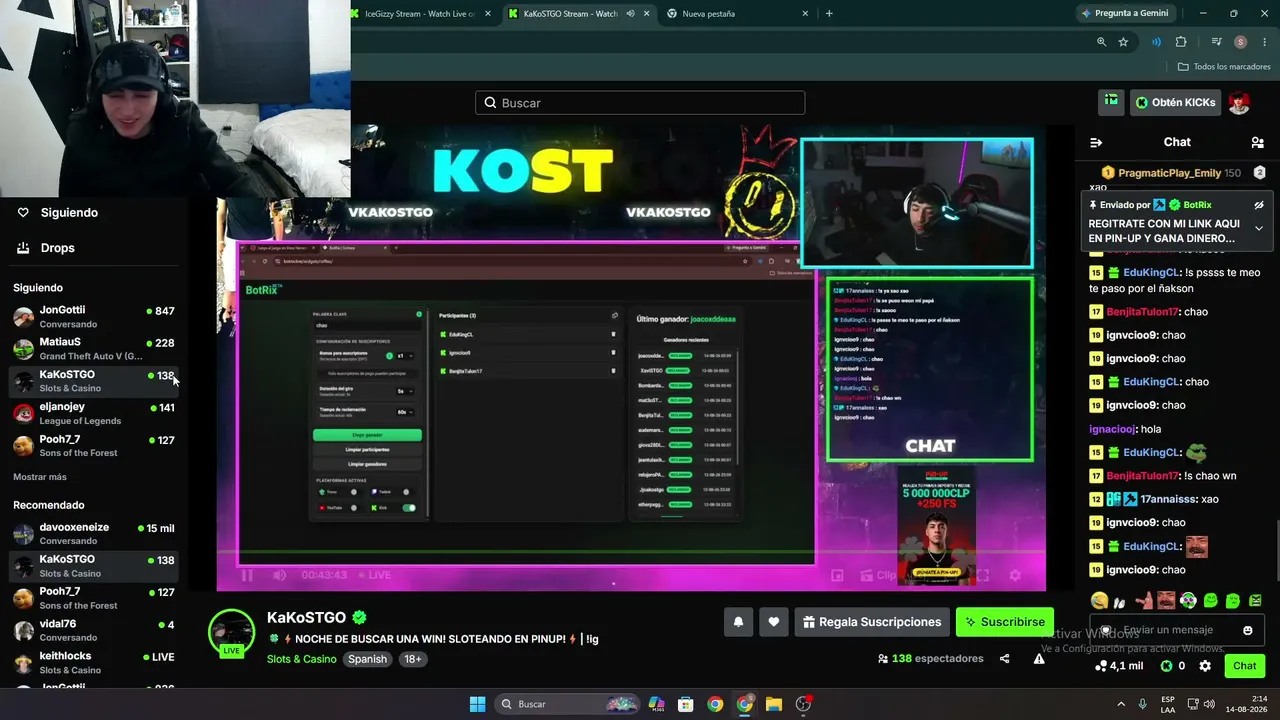The width and height of the screenshot is (1280, 720).
Task: Open the Drops sidebar item
Action: (x=57, y=248)
